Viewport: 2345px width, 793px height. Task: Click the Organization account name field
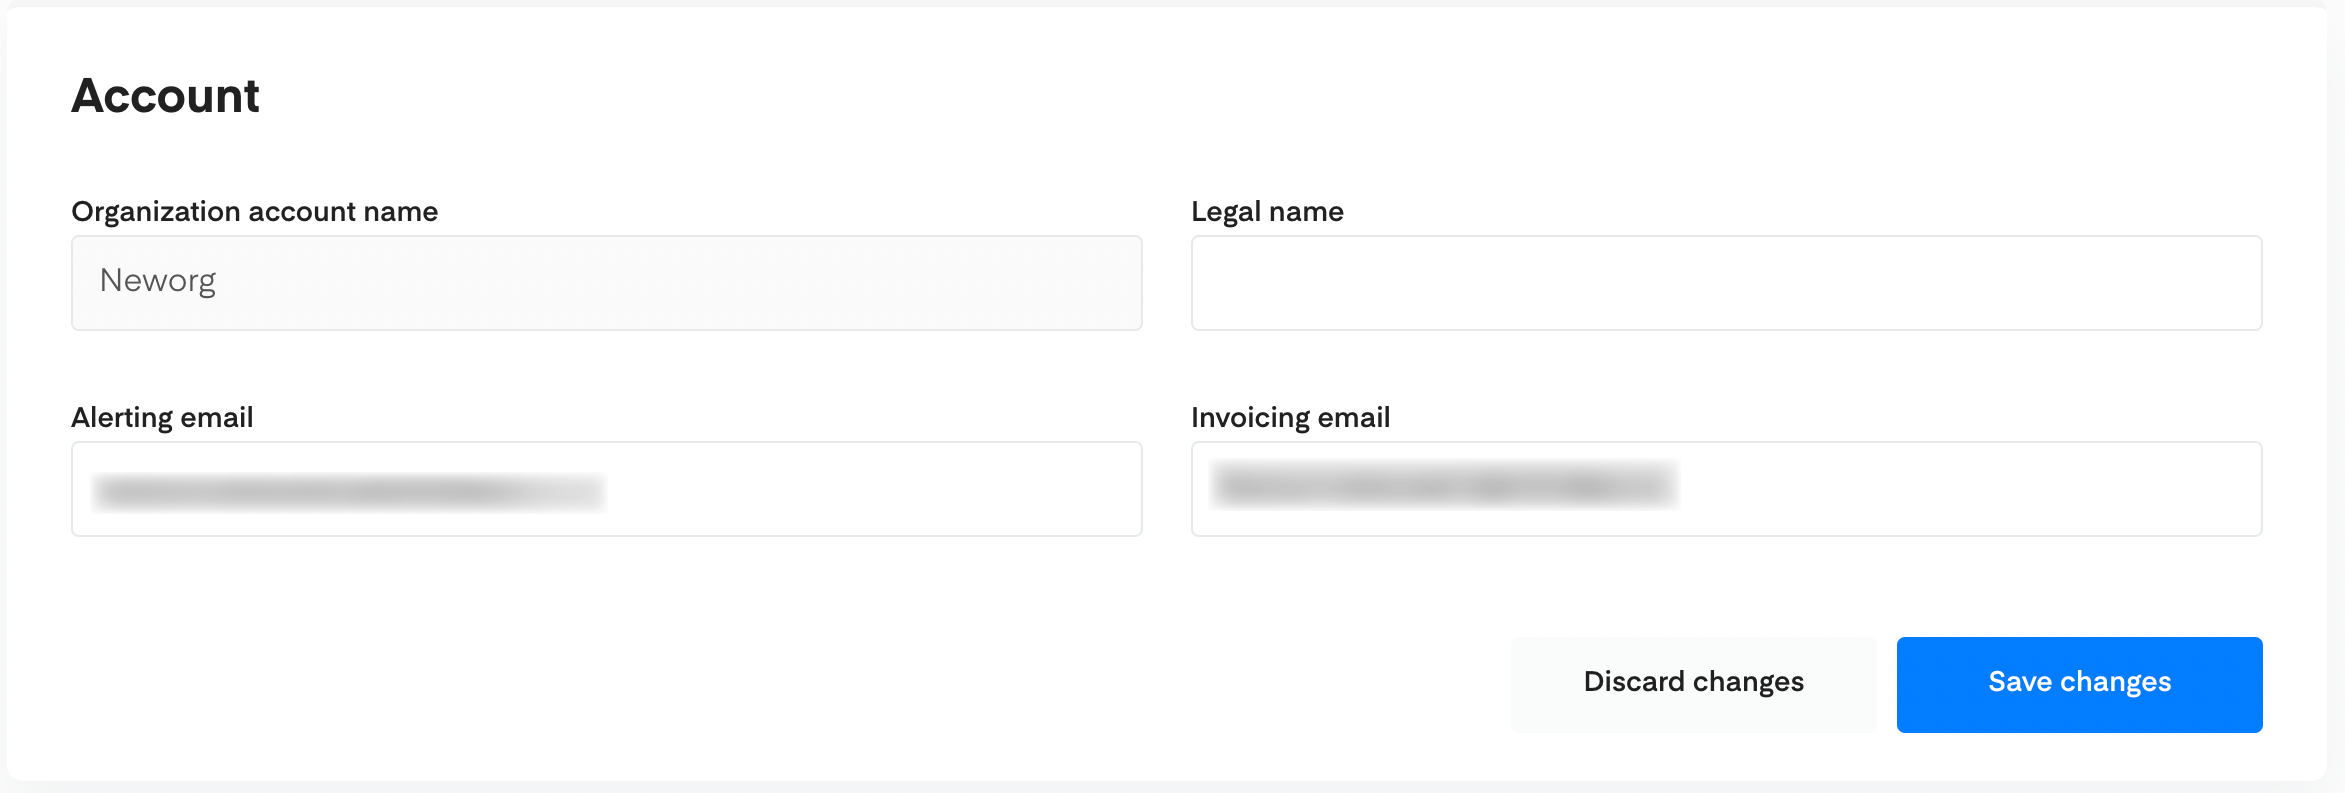[606, 283]
